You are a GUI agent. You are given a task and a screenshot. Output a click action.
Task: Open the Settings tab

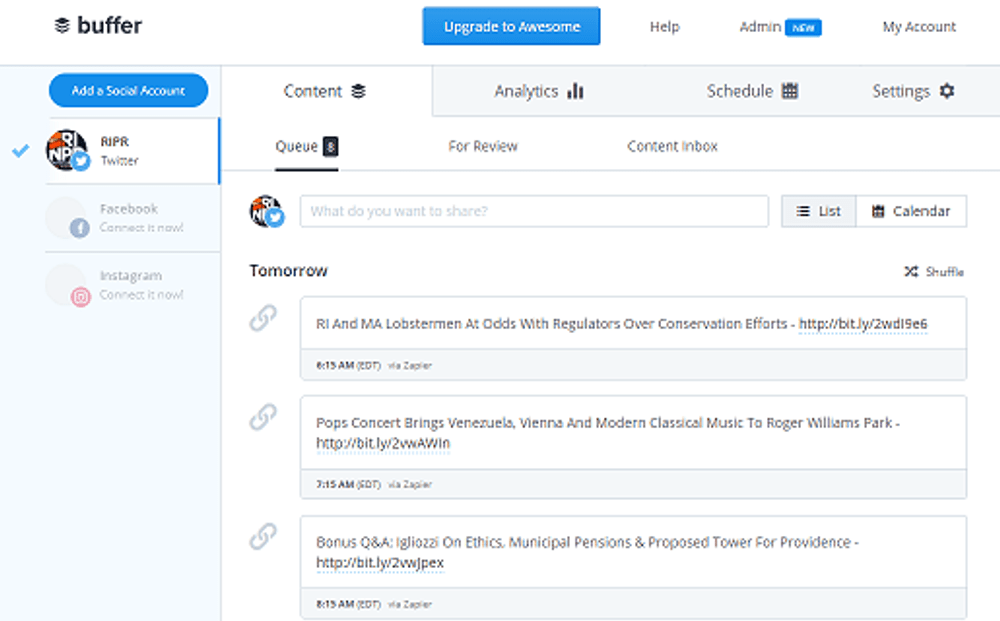click(x=913, y=91)
